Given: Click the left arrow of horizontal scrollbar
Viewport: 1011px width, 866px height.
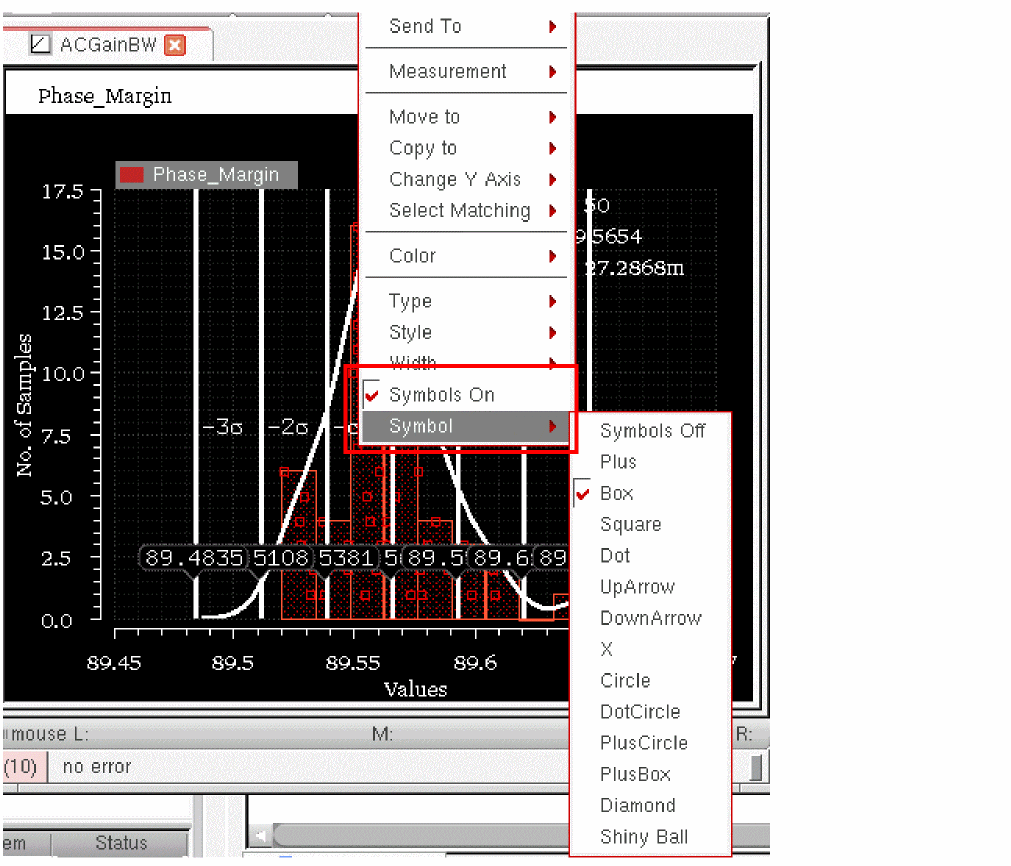Looking at the screenshot, I should pyautogui.click(x=261, y=835).
